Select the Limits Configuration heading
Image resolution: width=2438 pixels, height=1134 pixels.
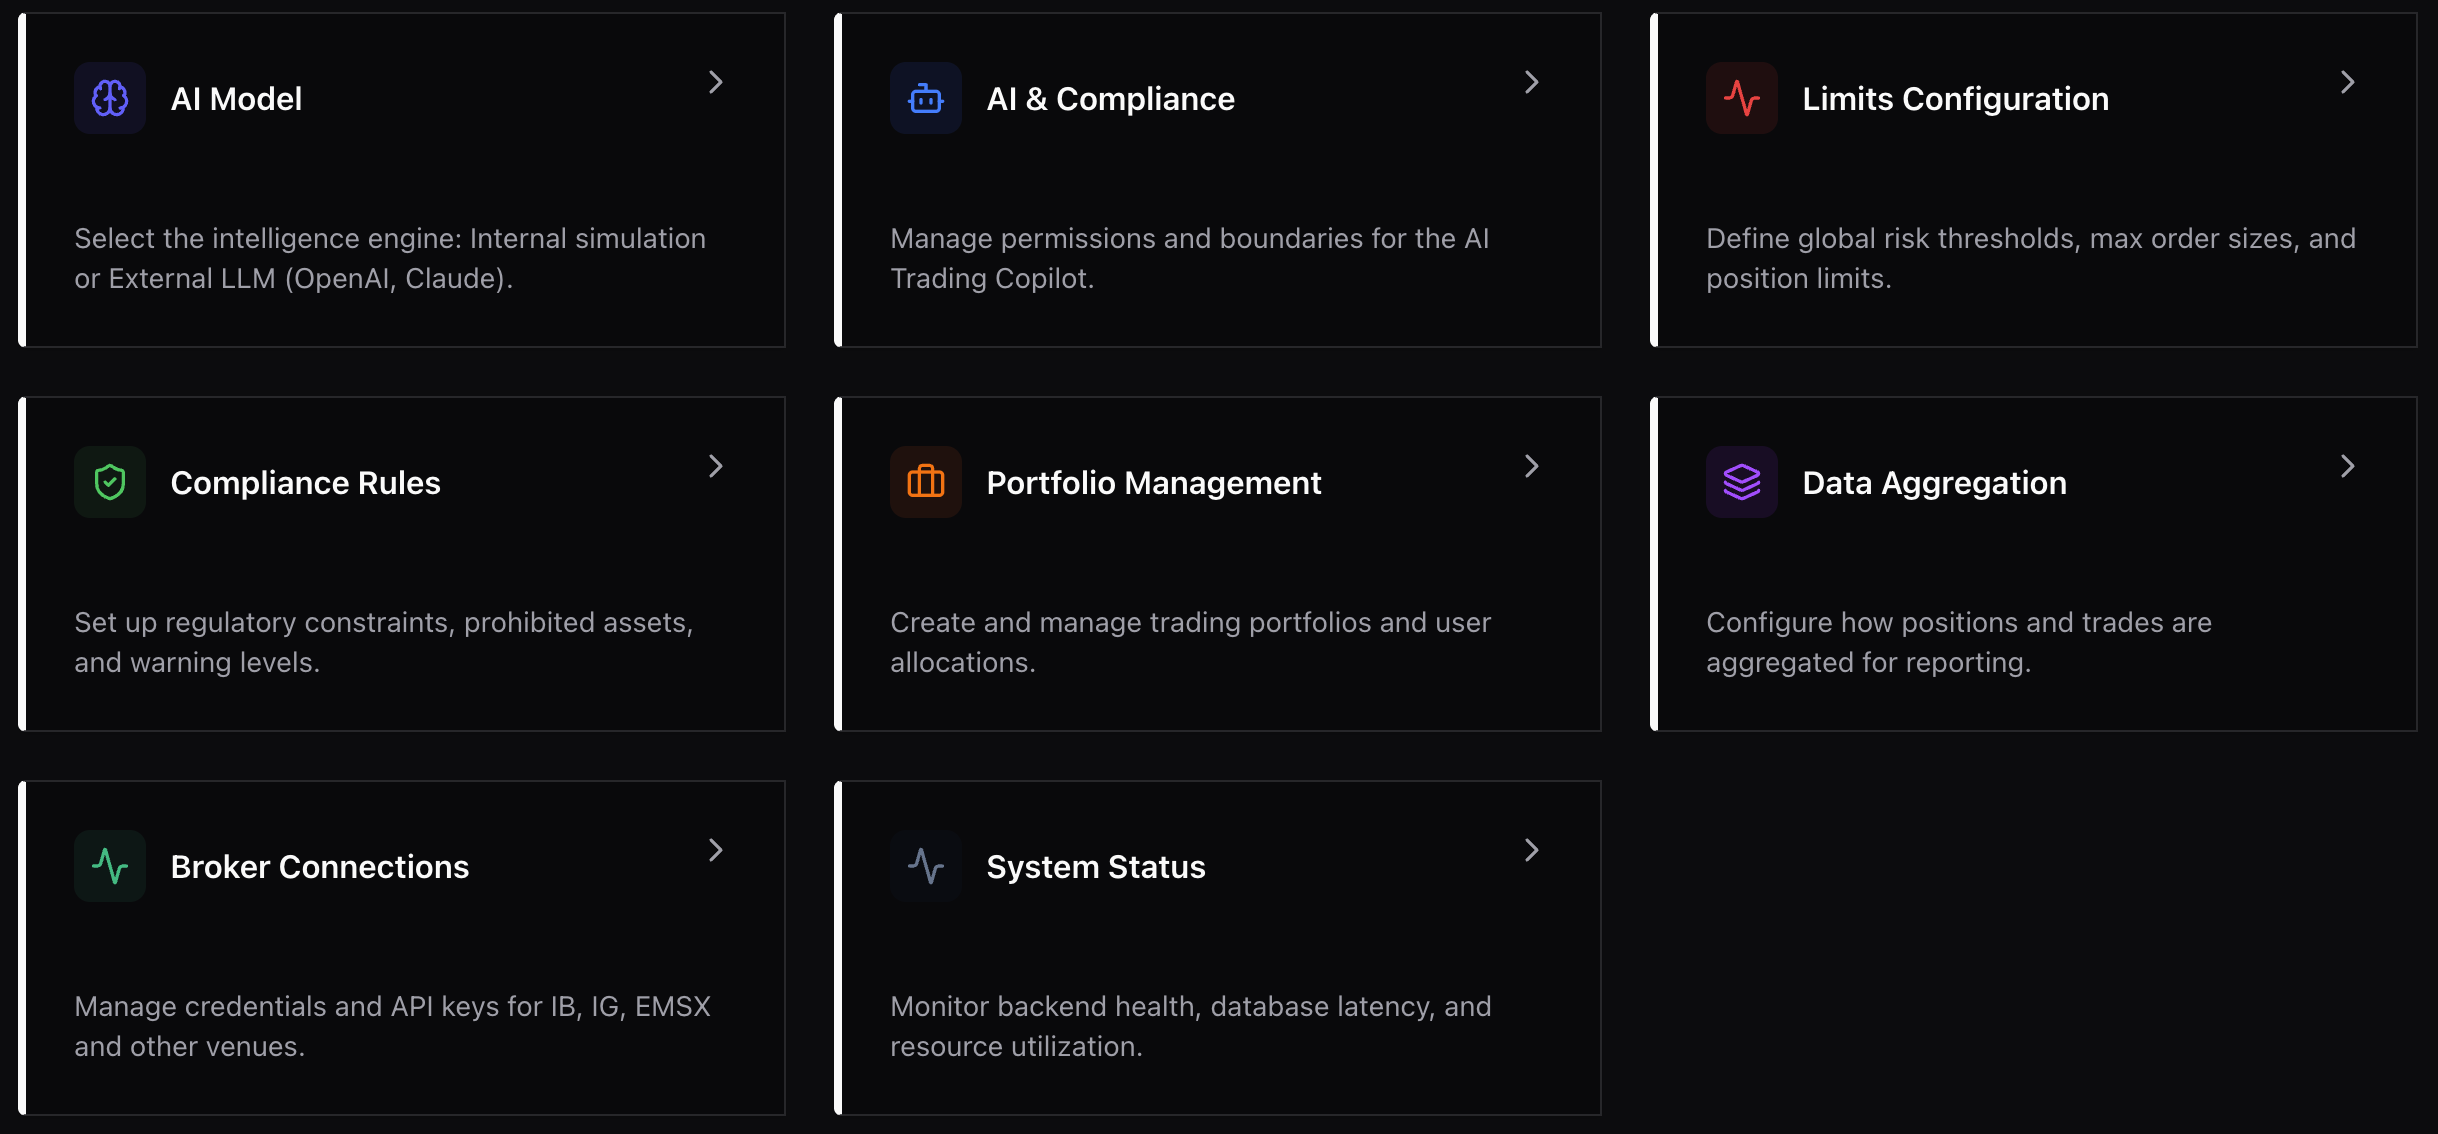coord(1955,98)
